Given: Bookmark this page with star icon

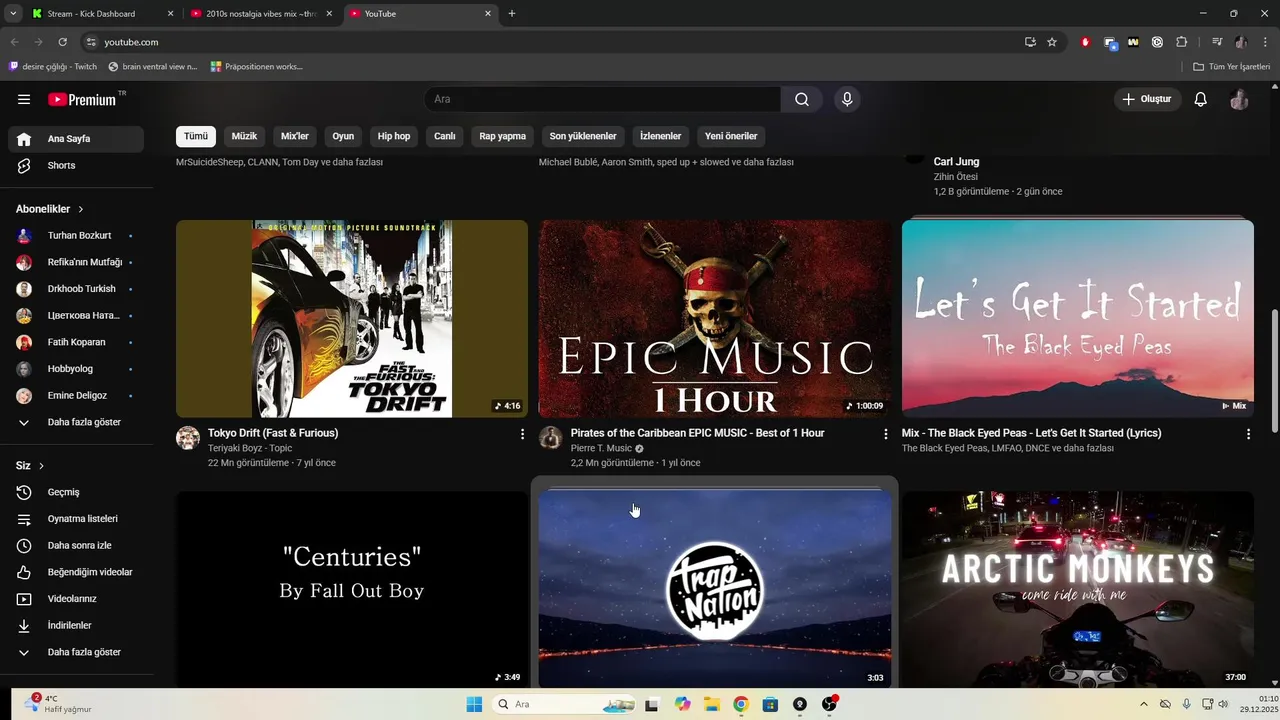Looking at the screenshot, I should tap(1052, 42).
